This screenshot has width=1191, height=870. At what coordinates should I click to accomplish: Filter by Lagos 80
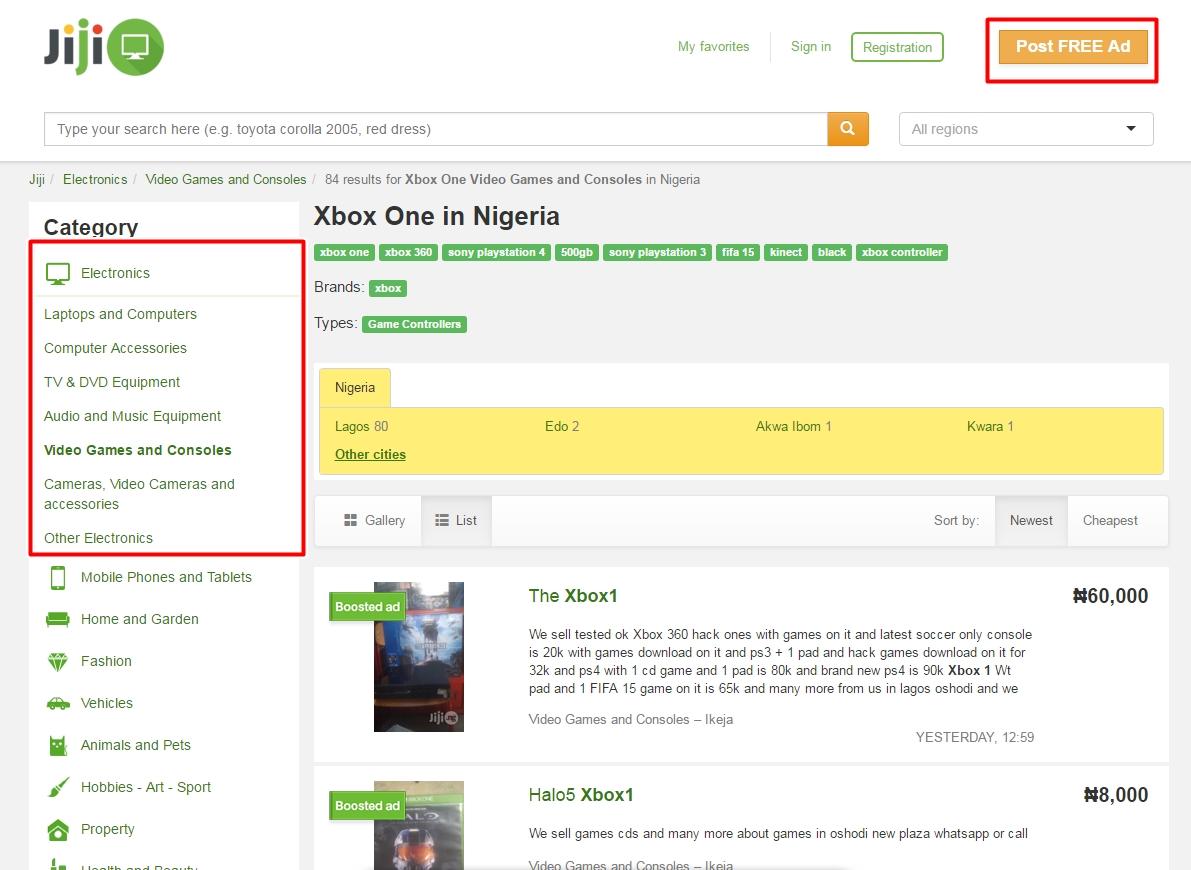(x=362, y=426)
